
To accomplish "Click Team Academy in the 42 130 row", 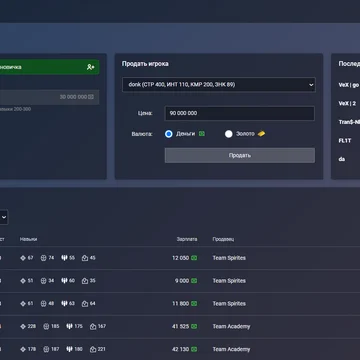I will click(231, 349).
